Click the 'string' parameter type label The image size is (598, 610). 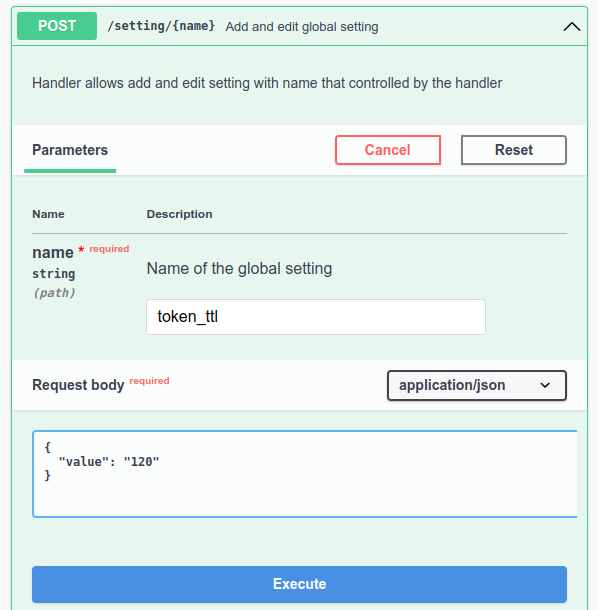(x=54, y=274)
